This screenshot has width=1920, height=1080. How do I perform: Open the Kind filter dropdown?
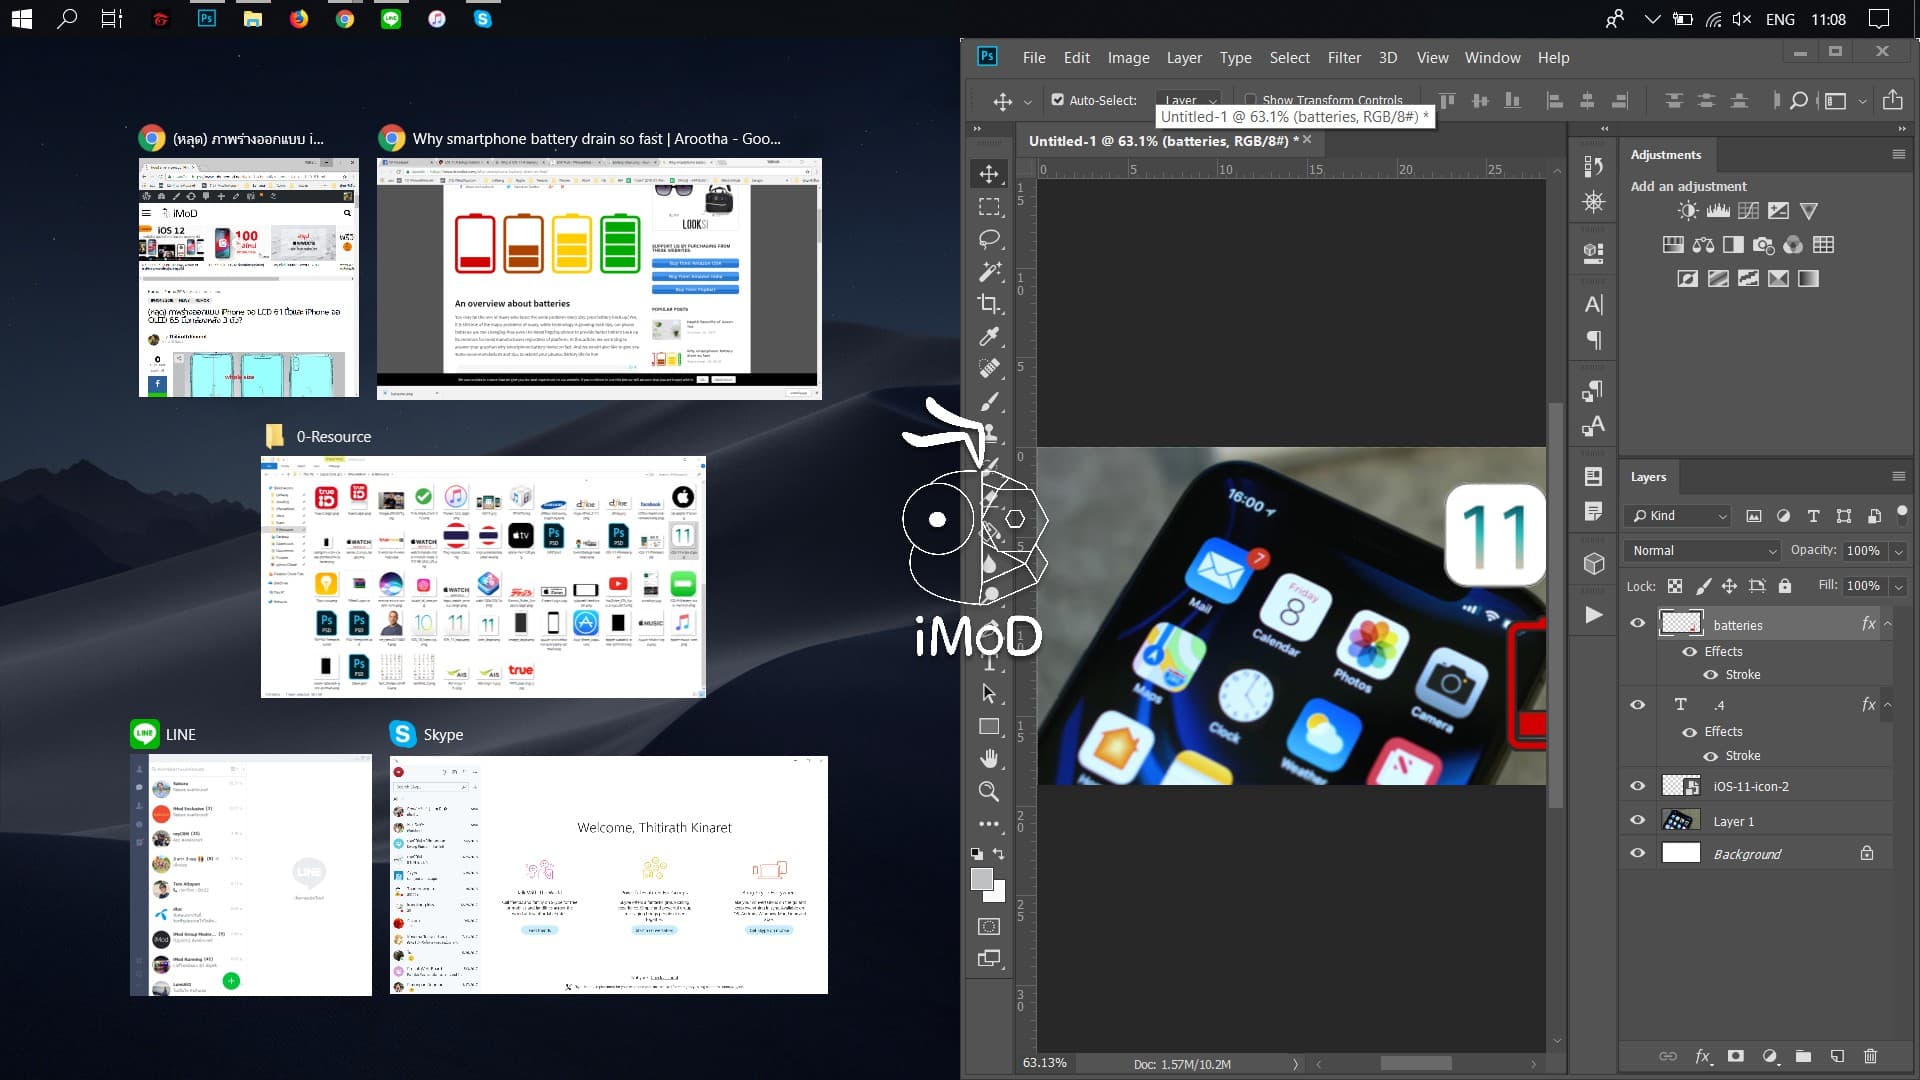coord(1678,515)
